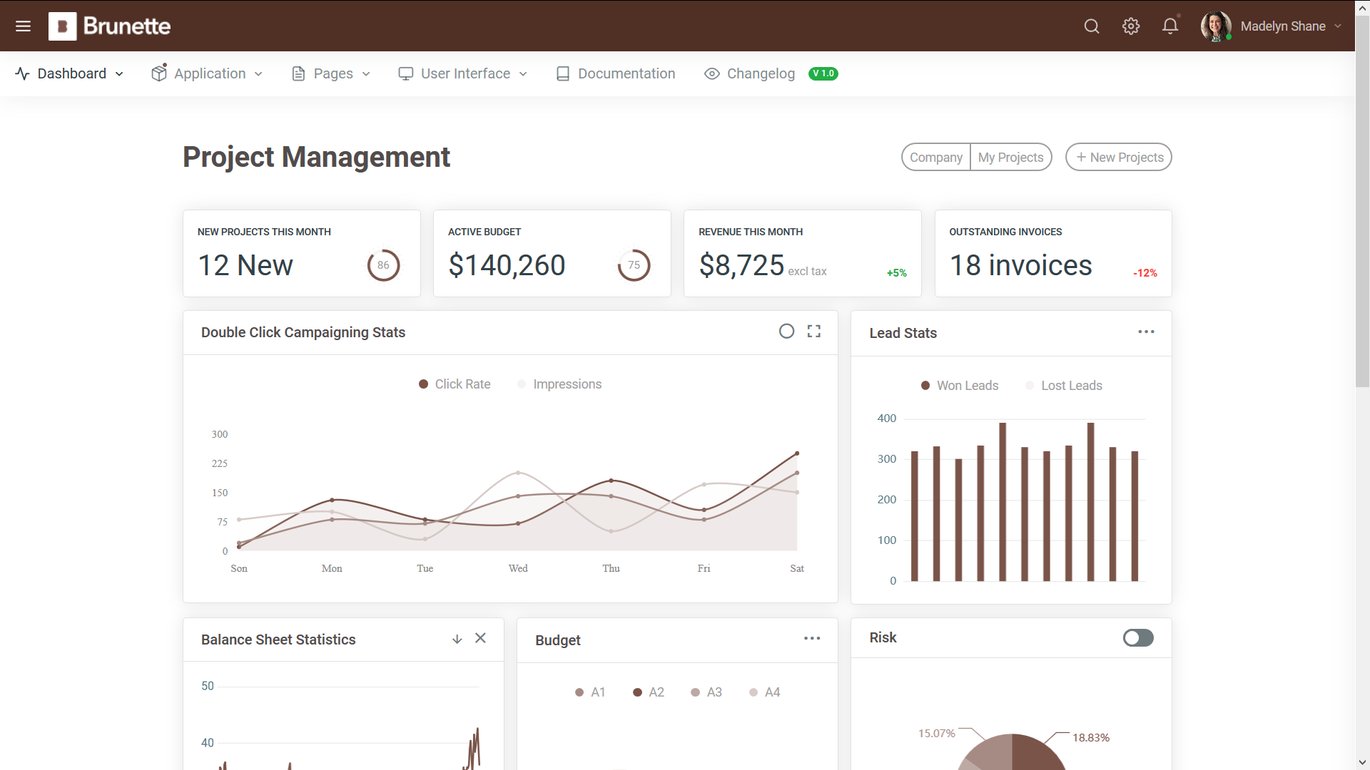1370x770 pixels.
Task: Click Madelyn Shane's avatar picture
Action: (x=1216, y=26)
